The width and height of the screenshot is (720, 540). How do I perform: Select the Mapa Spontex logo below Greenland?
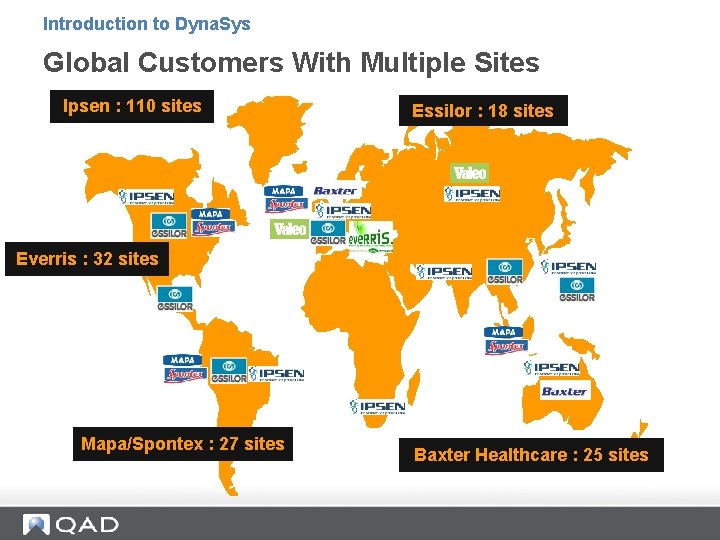pos(286,199)
